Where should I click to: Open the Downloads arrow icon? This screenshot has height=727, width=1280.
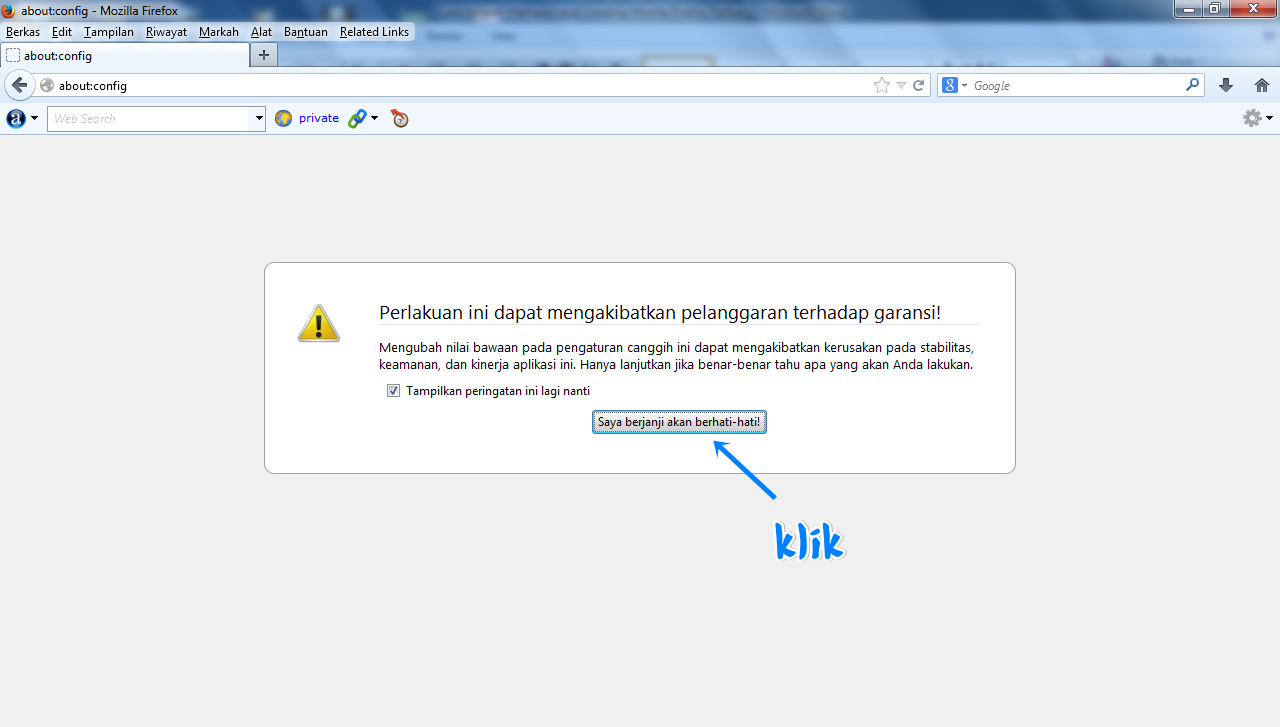pos(1226,85)
